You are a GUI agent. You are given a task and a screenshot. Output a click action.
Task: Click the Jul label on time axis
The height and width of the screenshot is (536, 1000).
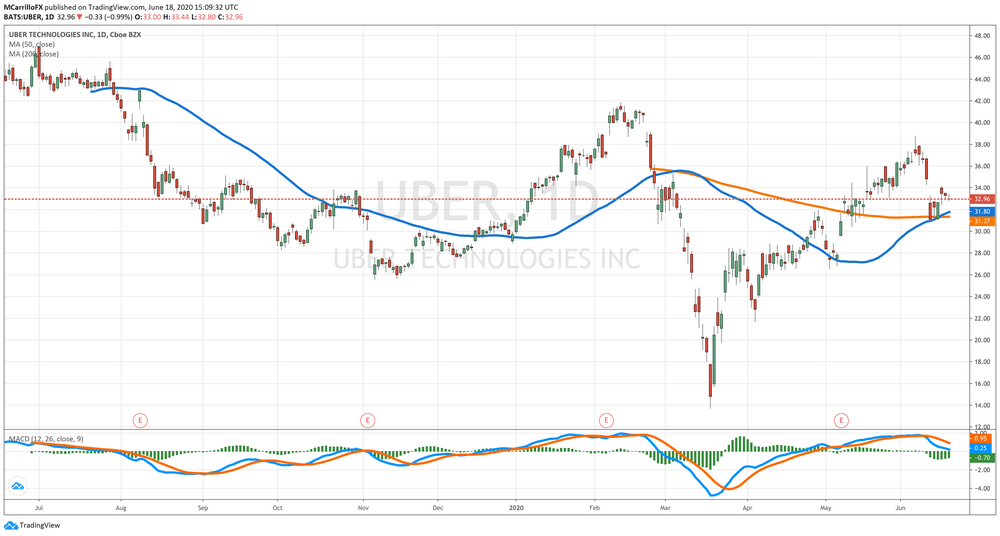click(x=39, y=508)
